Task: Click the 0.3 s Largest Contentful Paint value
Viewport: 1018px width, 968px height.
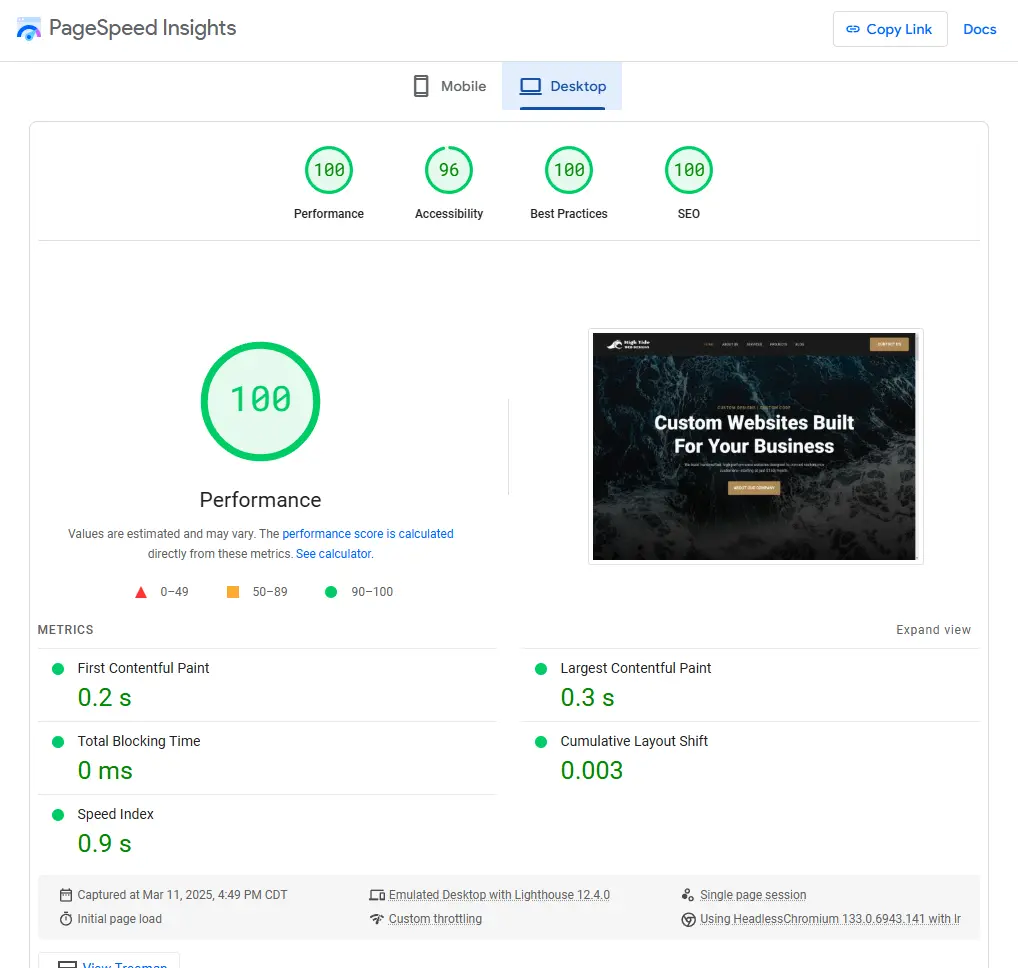Action: (588, 698)
